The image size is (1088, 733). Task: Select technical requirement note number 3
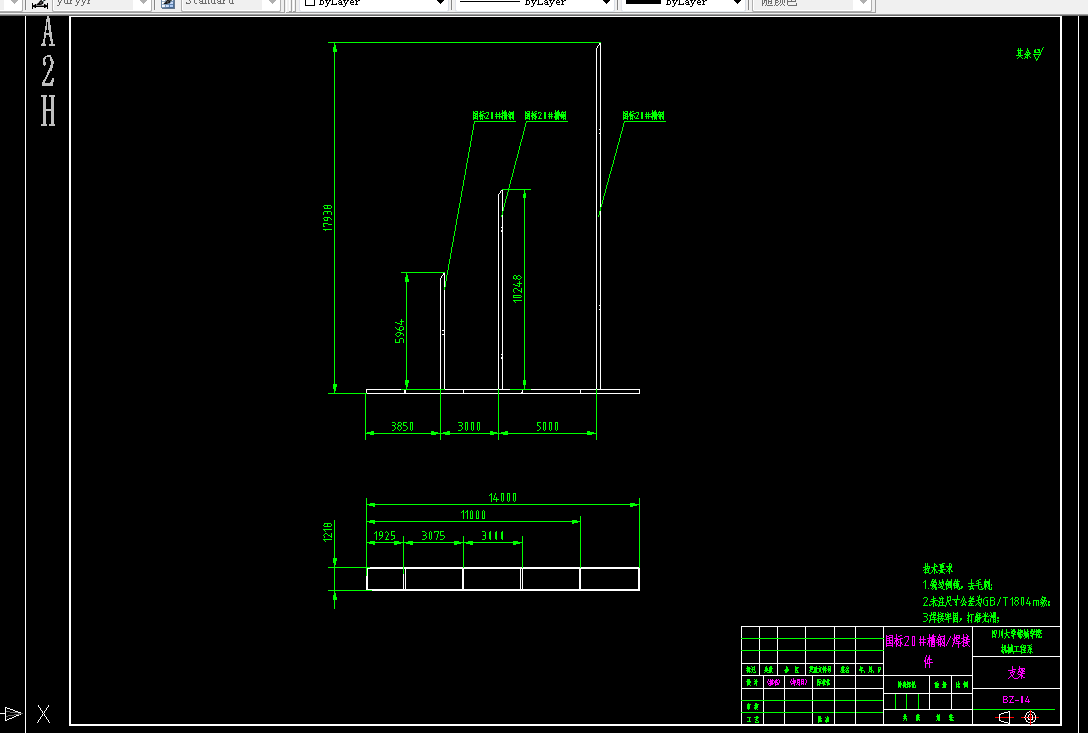click(x=961, y=618)
